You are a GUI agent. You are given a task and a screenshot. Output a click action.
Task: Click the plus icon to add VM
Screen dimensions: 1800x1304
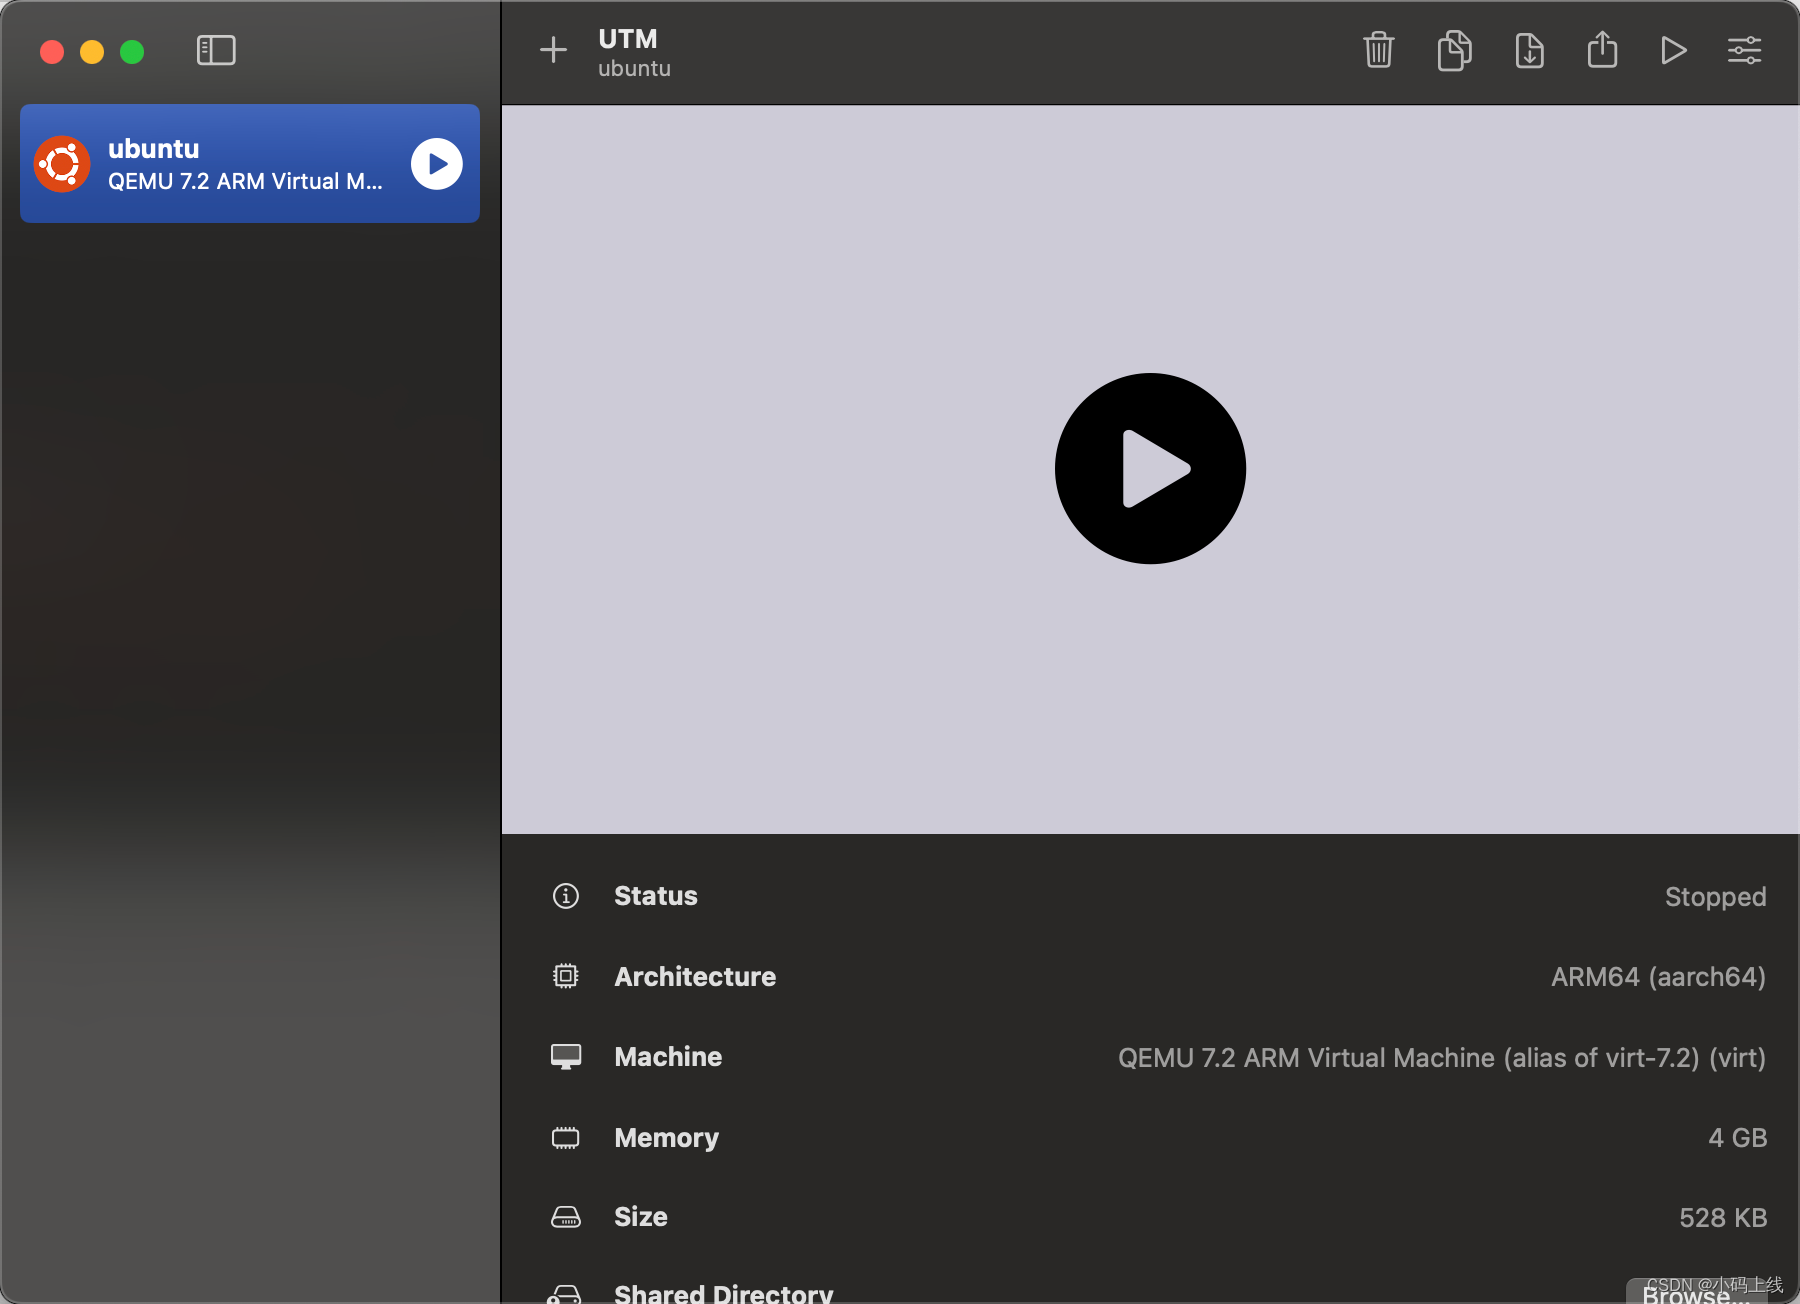click(x=553, y=50)
